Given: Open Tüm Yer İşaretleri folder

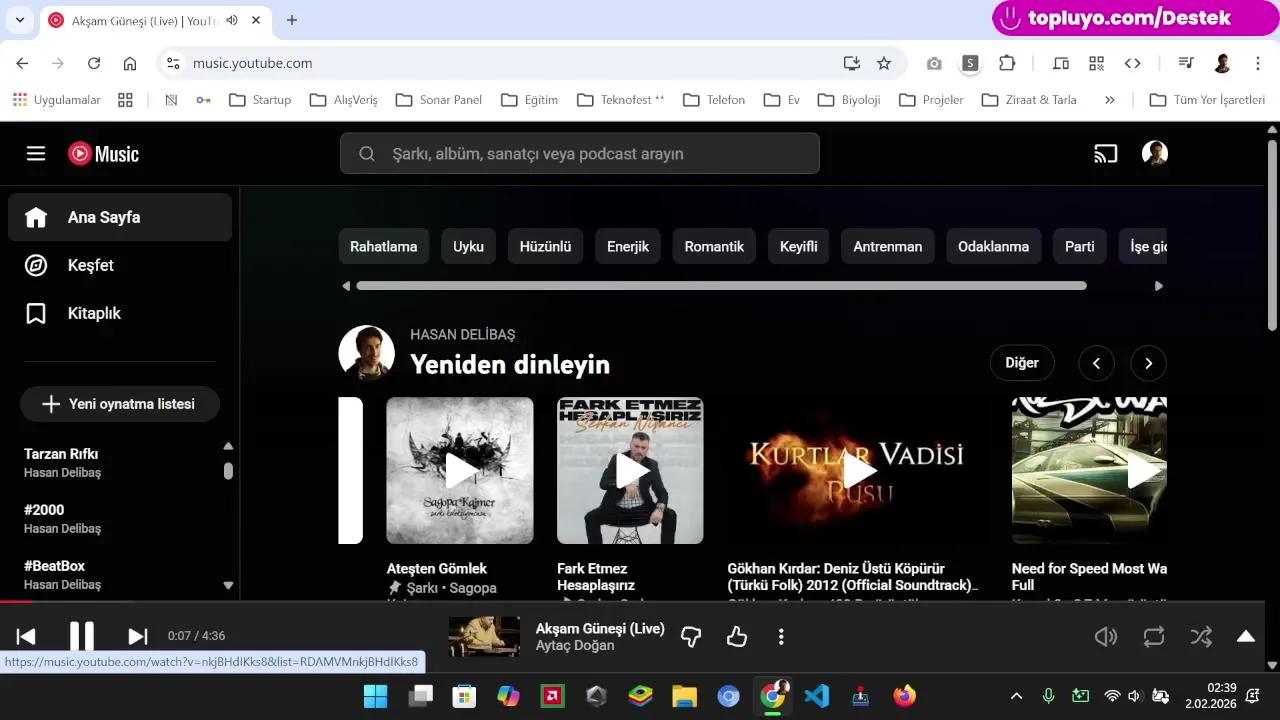Looking at the screenshot, I should click(x=1208, y=100).
